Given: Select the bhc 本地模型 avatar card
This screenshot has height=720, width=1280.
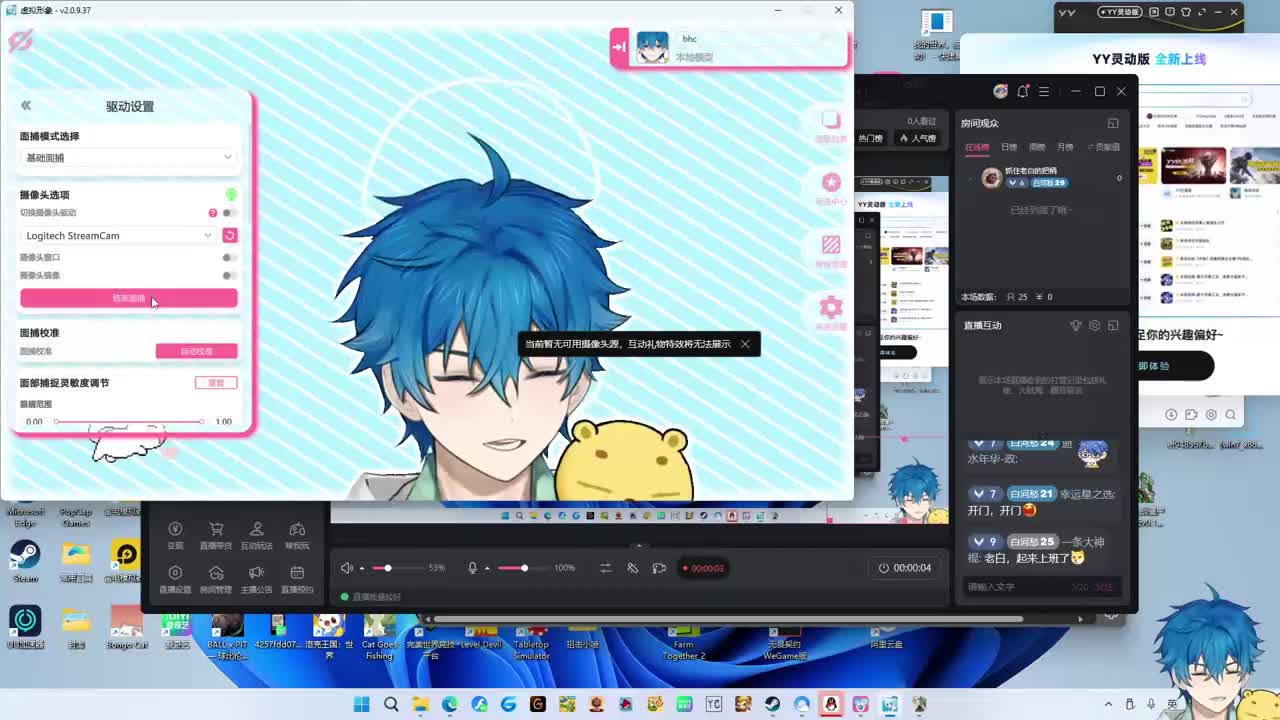Looking at the screenshot, I should [x=738, y=47].
